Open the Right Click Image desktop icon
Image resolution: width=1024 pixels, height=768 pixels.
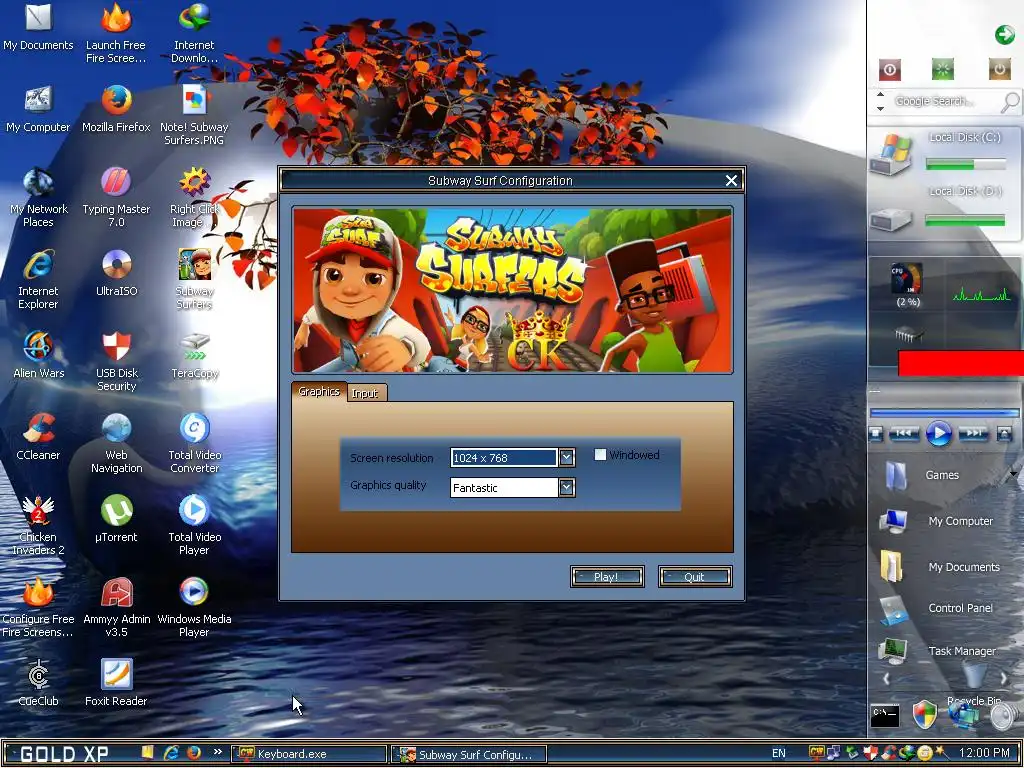click(194, 197)
